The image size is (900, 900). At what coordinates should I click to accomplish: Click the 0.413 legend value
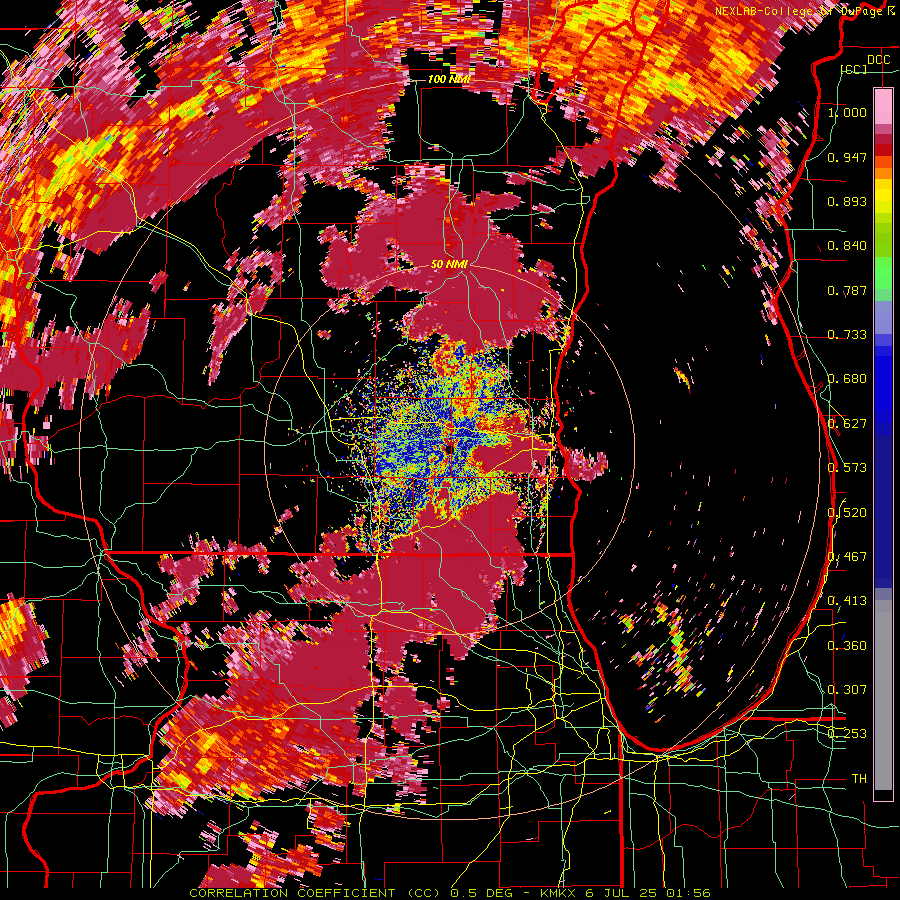(x=847, y=601)
